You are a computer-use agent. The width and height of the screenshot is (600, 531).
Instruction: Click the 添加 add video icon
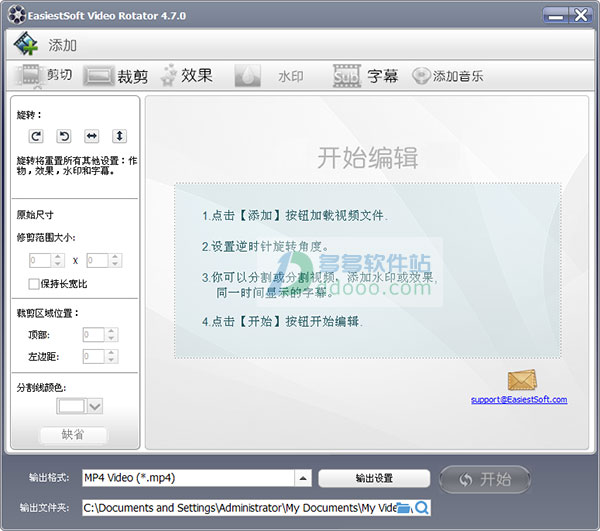[26, 44]
